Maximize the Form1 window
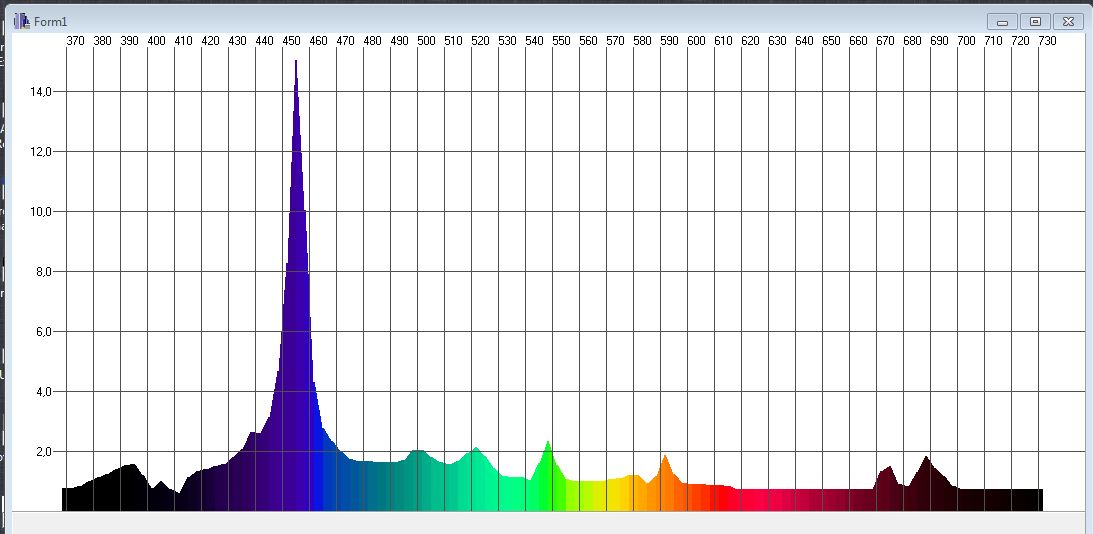Screen dimensions: 1093x534 [x=1035, y=22]
